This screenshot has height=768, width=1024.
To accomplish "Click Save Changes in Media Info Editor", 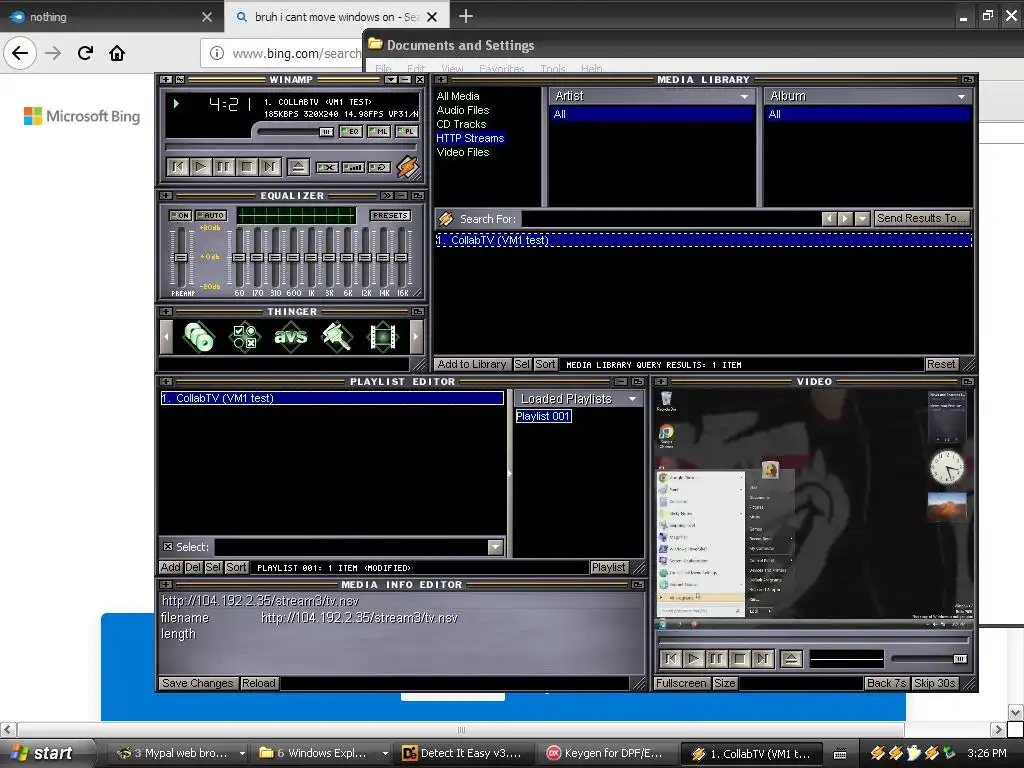I will coord(197,683).
